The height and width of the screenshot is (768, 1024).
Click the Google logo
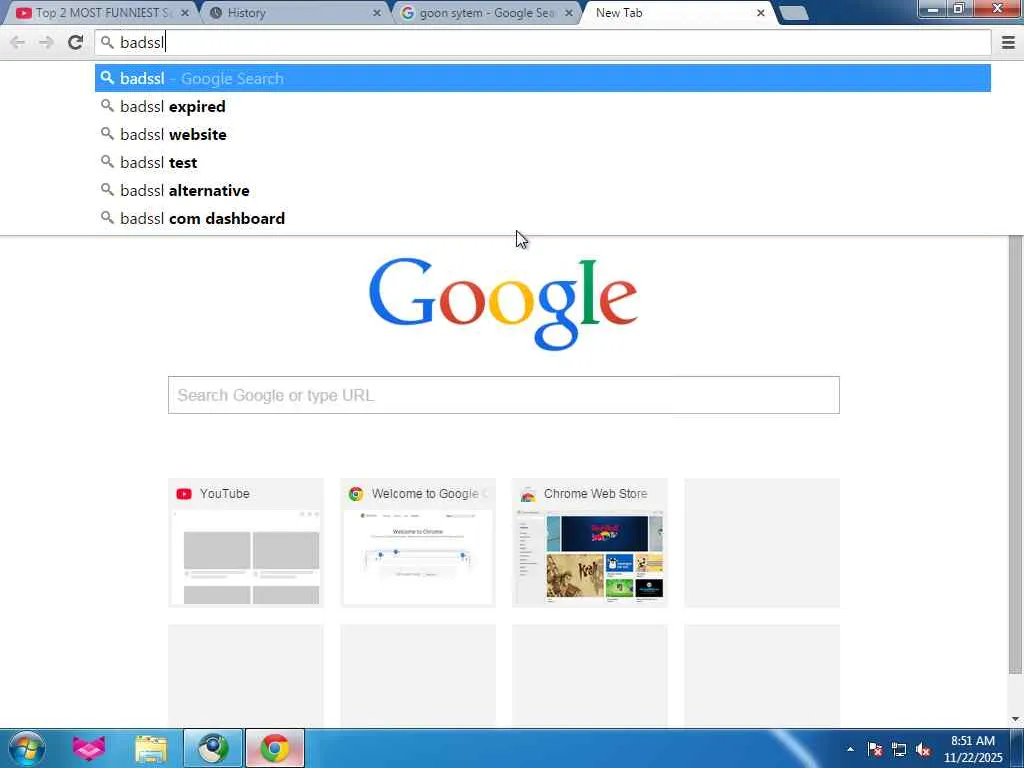[x=503, y=304]
